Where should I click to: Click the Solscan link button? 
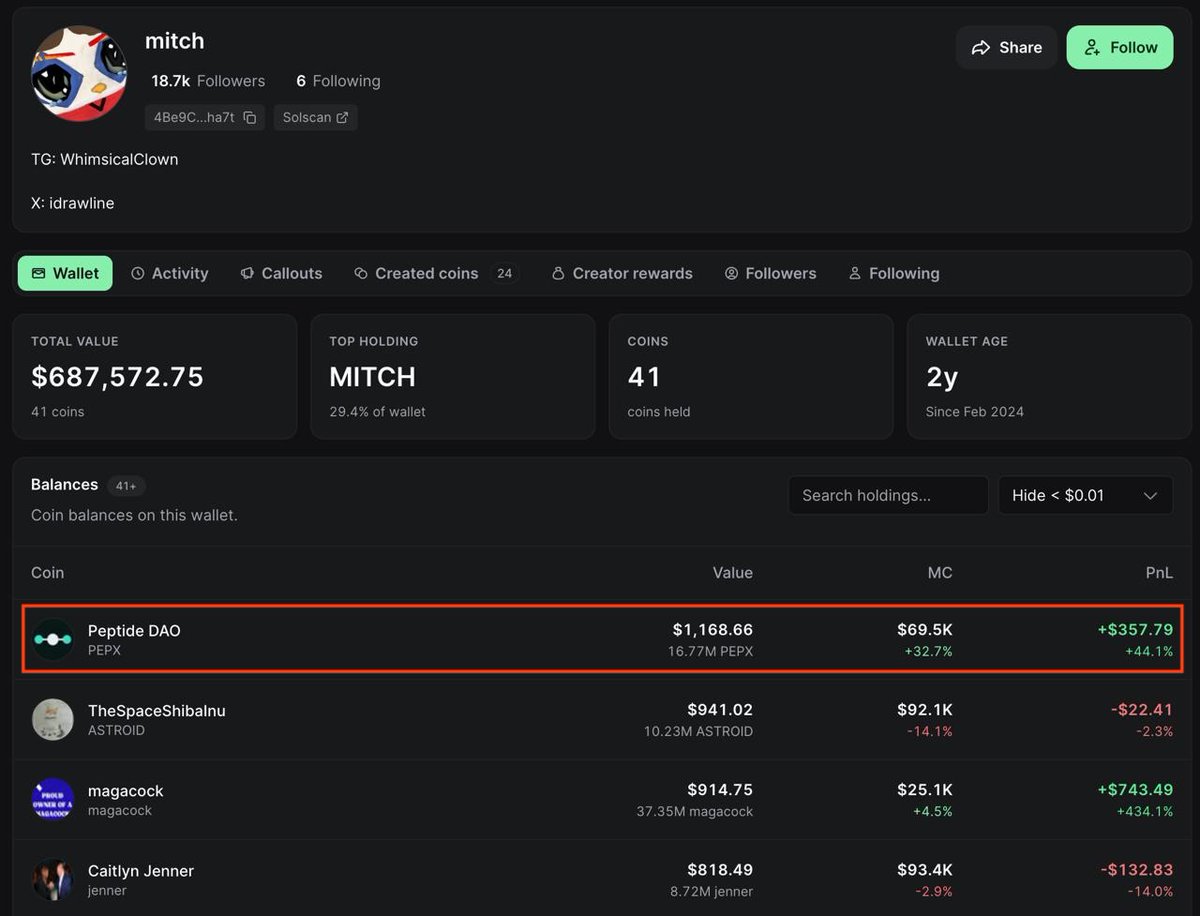315,118
